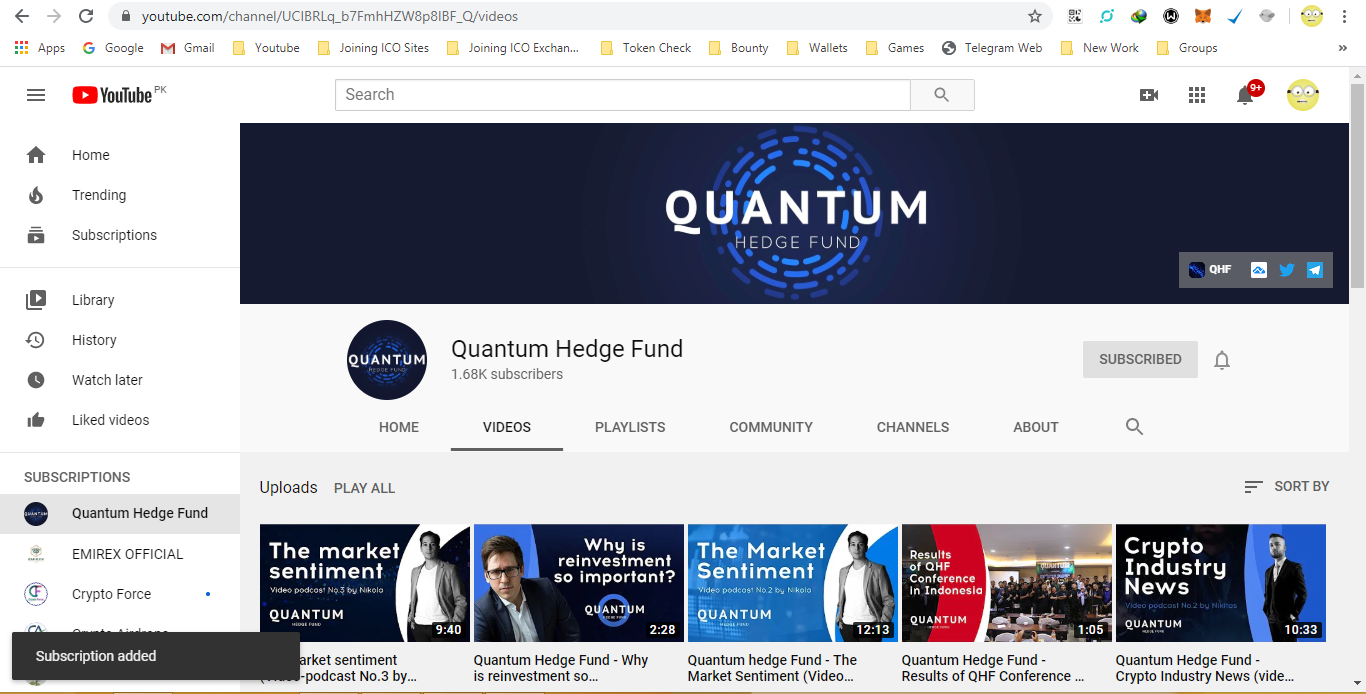The width and height of the screenshot is (1366, 694).
Task: Click the Quantum Hedge Fund channel avatar
Action: pos(387,360)
